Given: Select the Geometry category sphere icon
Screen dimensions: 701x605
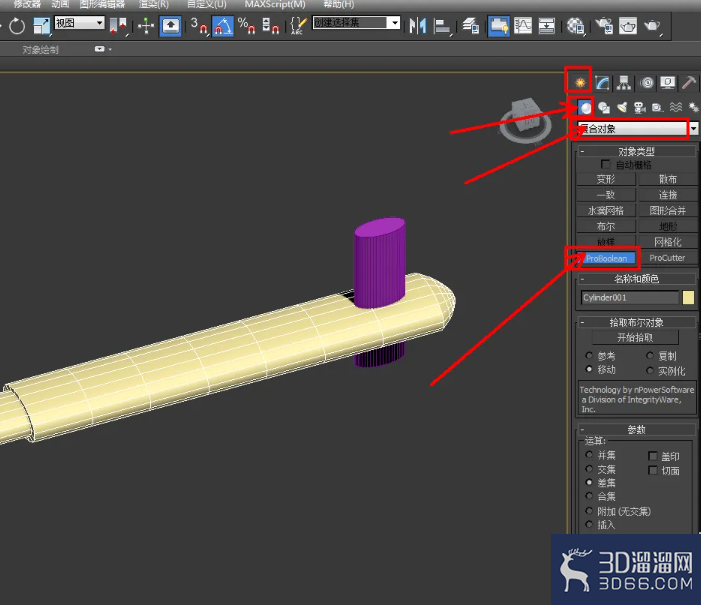Looking at the screenshot, I should [x=585, y=107].
